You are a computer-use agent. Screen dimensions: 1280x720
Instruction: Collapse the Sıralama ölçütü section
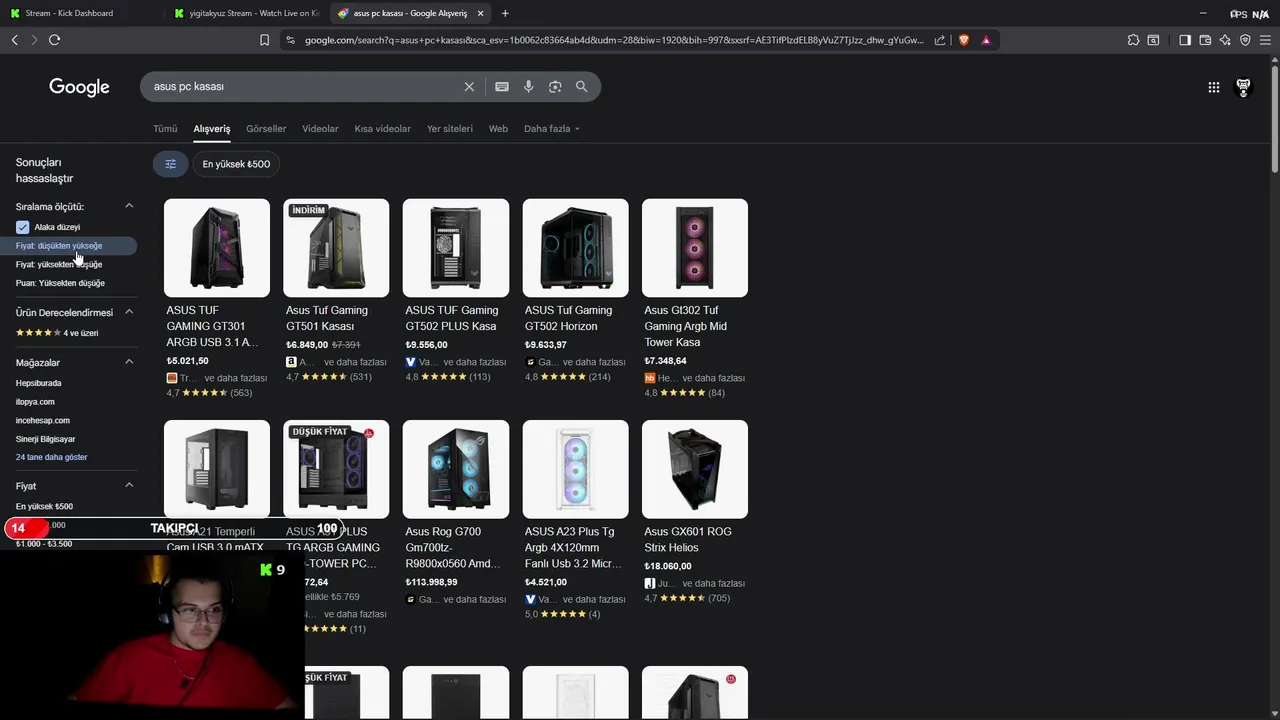tap(129, 206)
